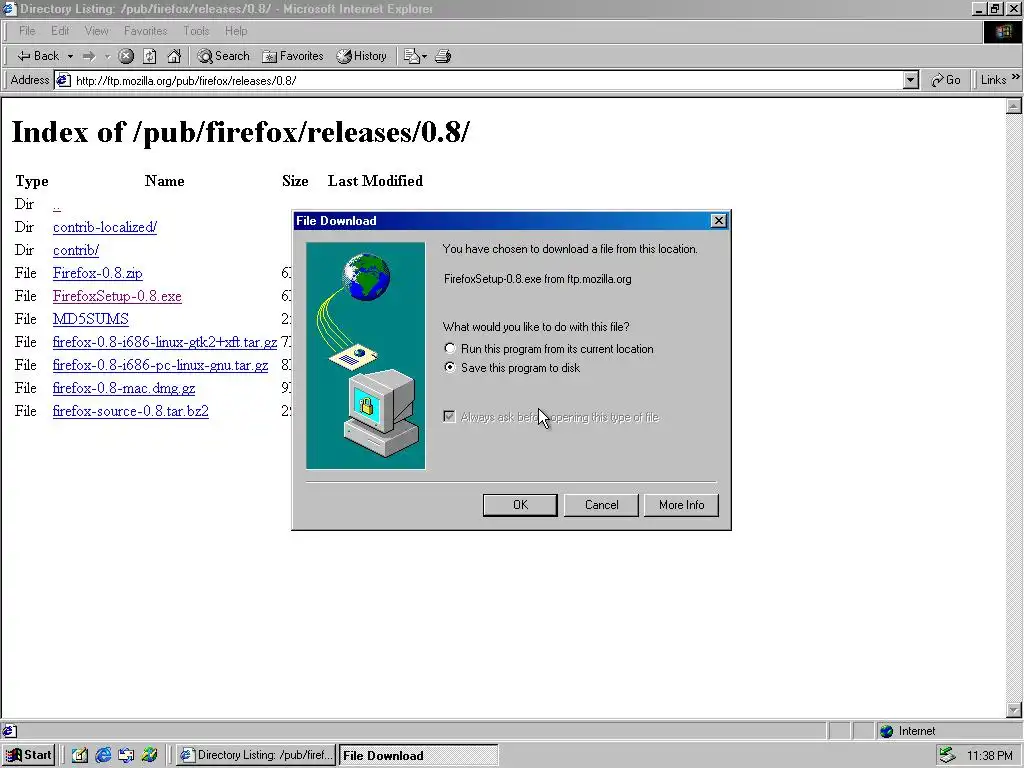Click the 'Last Modified' column header text
This screenshot has height=768, width=1024.
376,181
